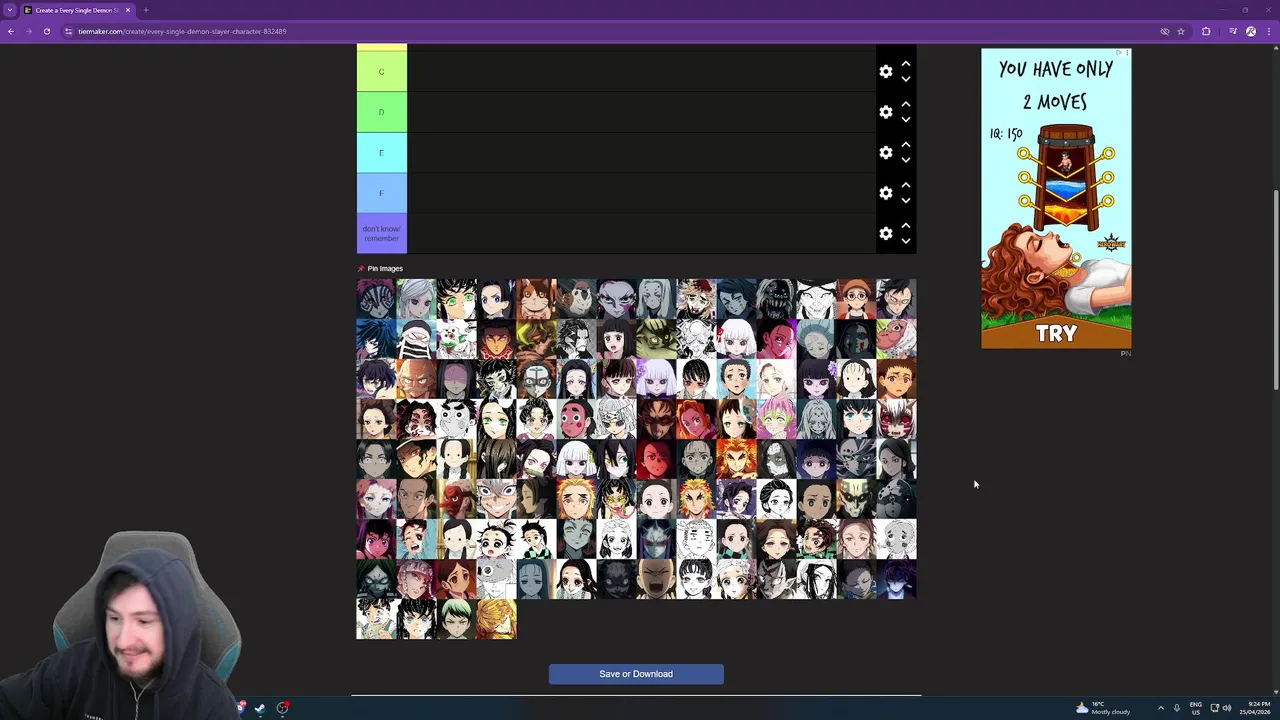This screenshot has height=720, width=1280.
Task: Click the green D tier label
Action: click(381, 112)
